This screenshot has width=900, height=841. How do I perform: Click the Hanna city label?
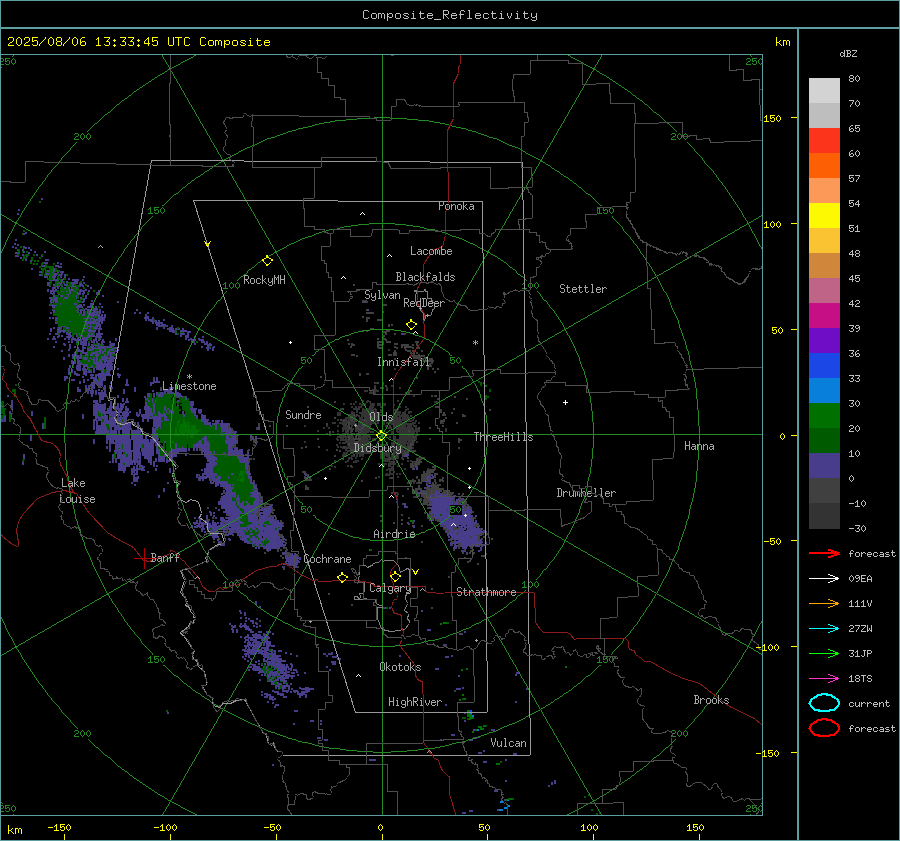pyautogui.click(x=699, y=446)
